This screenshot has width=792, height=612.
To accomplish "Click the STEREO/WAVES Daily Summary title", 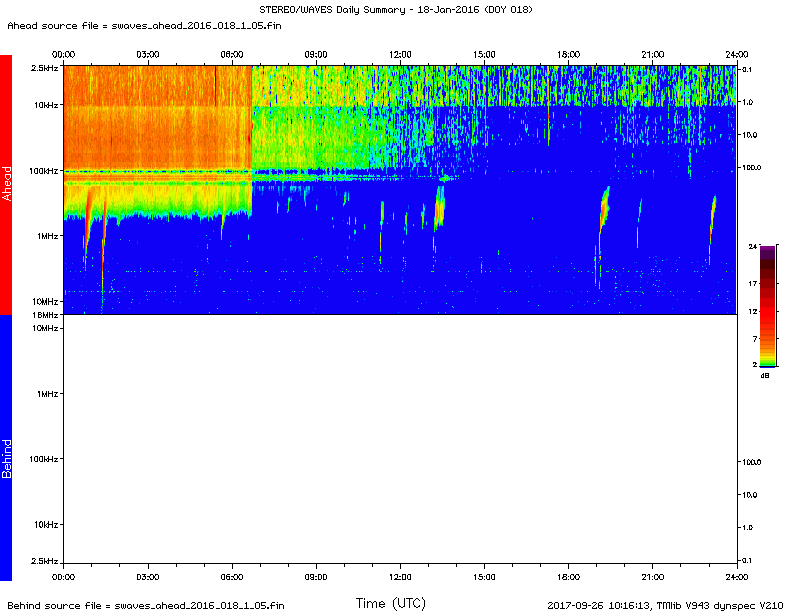I will click(395, 10).
